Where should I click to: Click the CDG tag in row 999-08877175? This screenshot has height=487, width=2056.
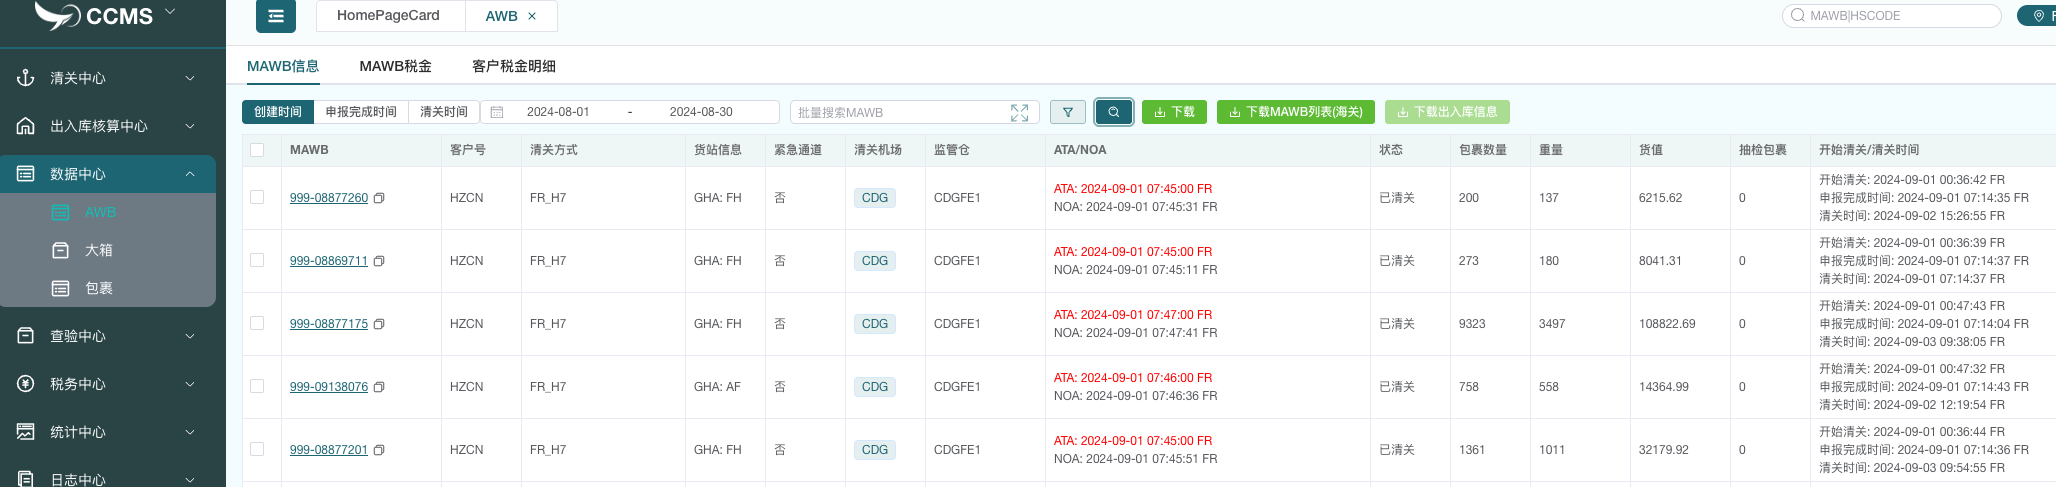pos(875,324)
